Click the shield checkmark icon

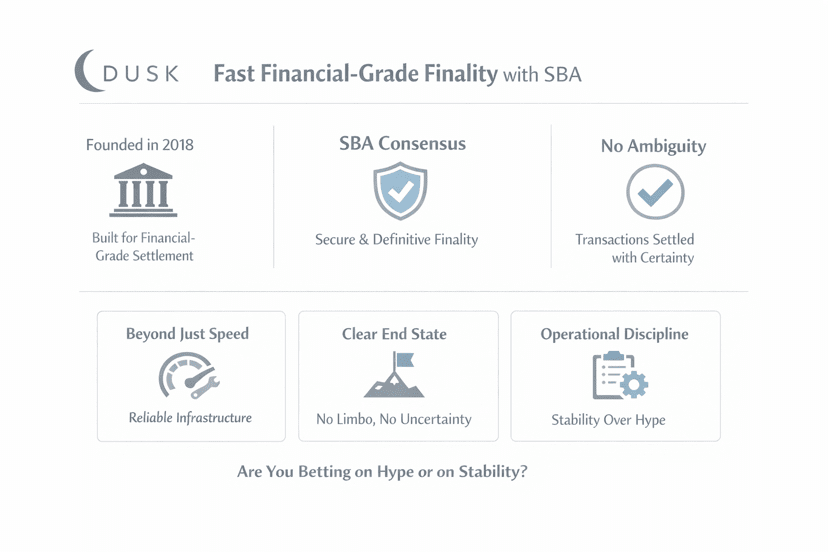[x=400, y=191]
